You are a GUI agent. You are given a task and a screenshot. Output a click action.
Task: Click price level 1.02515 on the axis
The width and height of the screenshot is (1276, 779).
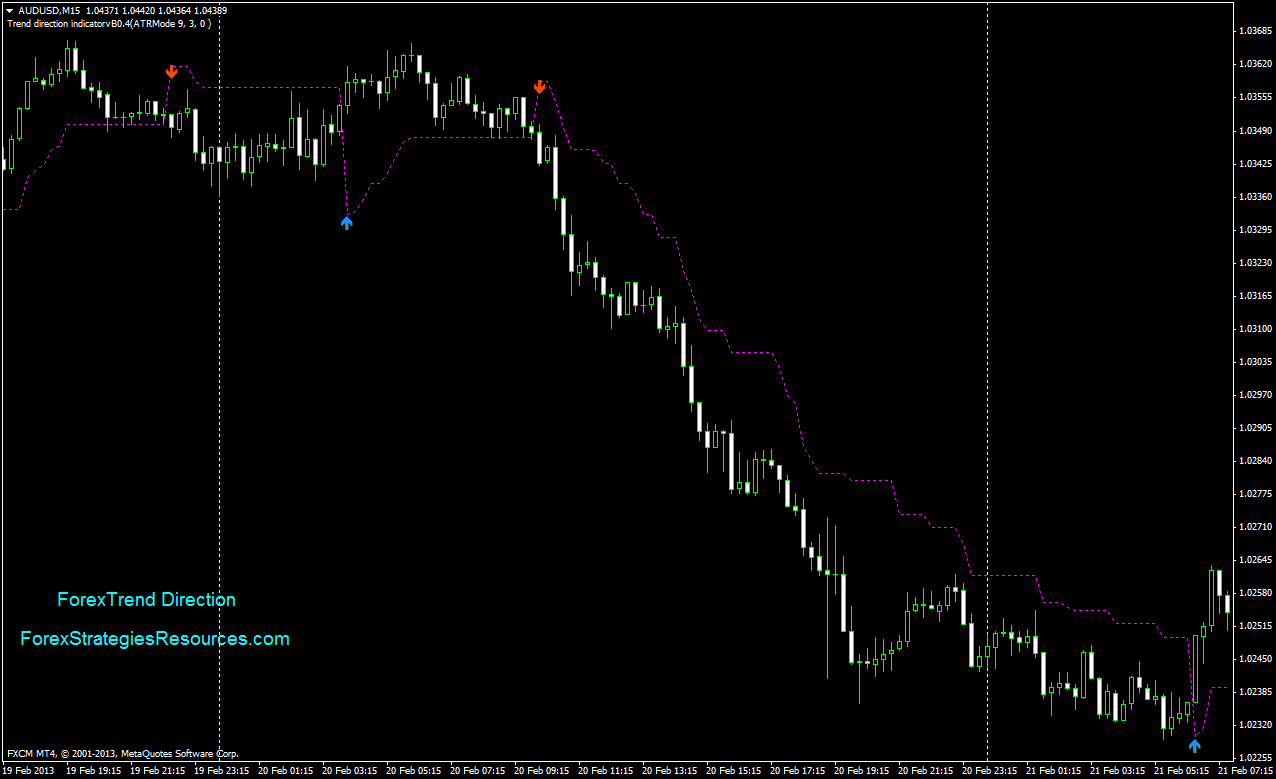[1254, 625]
